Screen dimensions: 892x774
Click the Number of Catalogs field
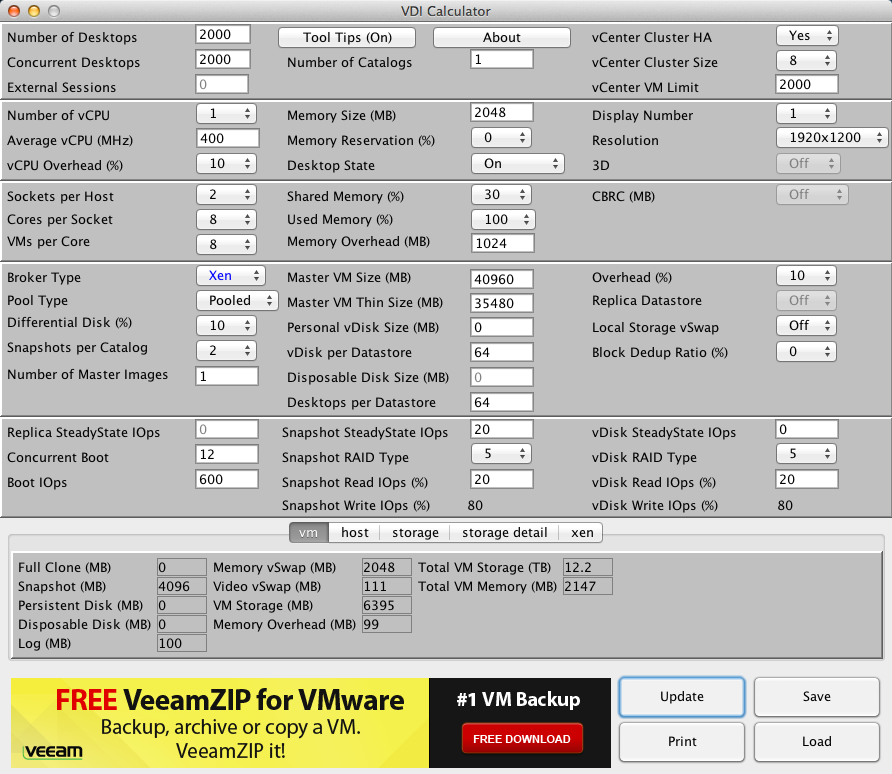coord(502,60)
